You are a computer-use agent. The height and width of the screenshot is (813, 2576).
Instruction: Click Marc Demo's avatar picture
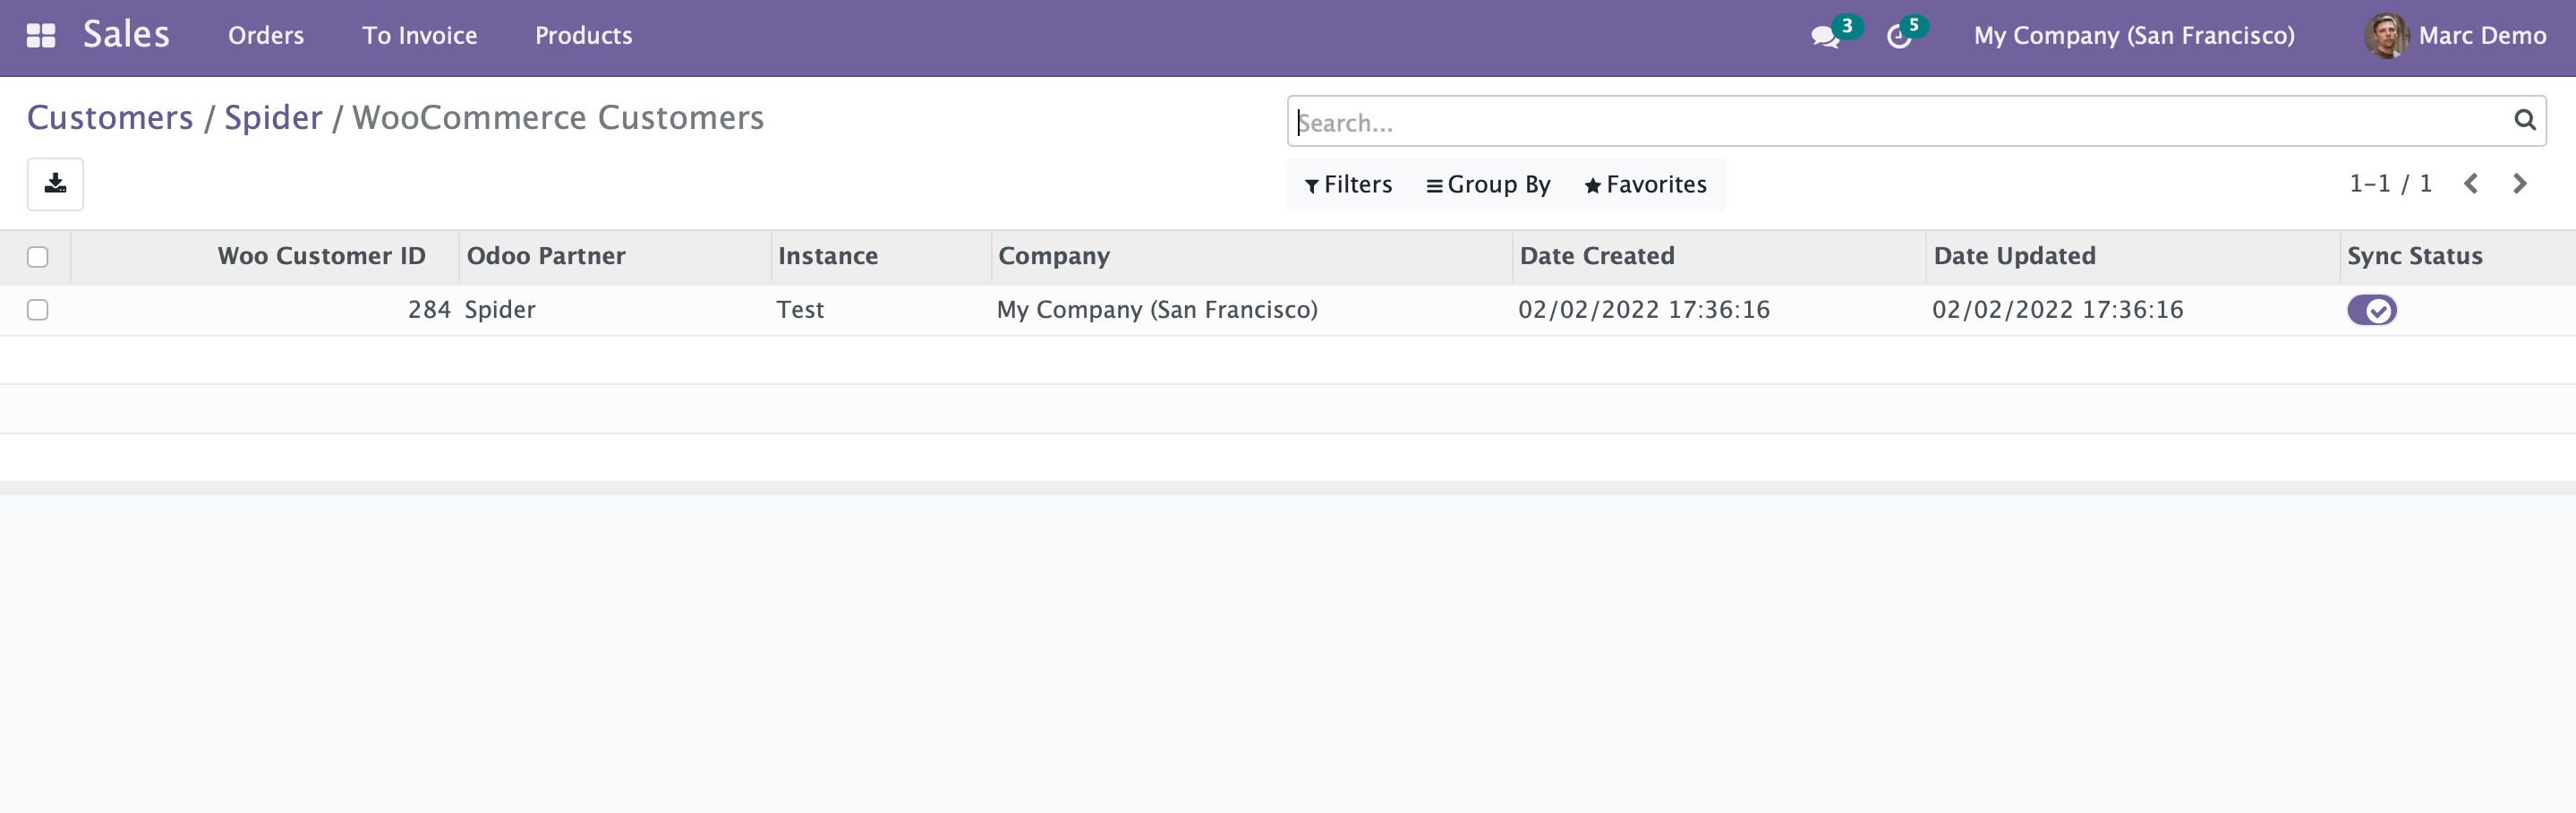coord(2385,36)
